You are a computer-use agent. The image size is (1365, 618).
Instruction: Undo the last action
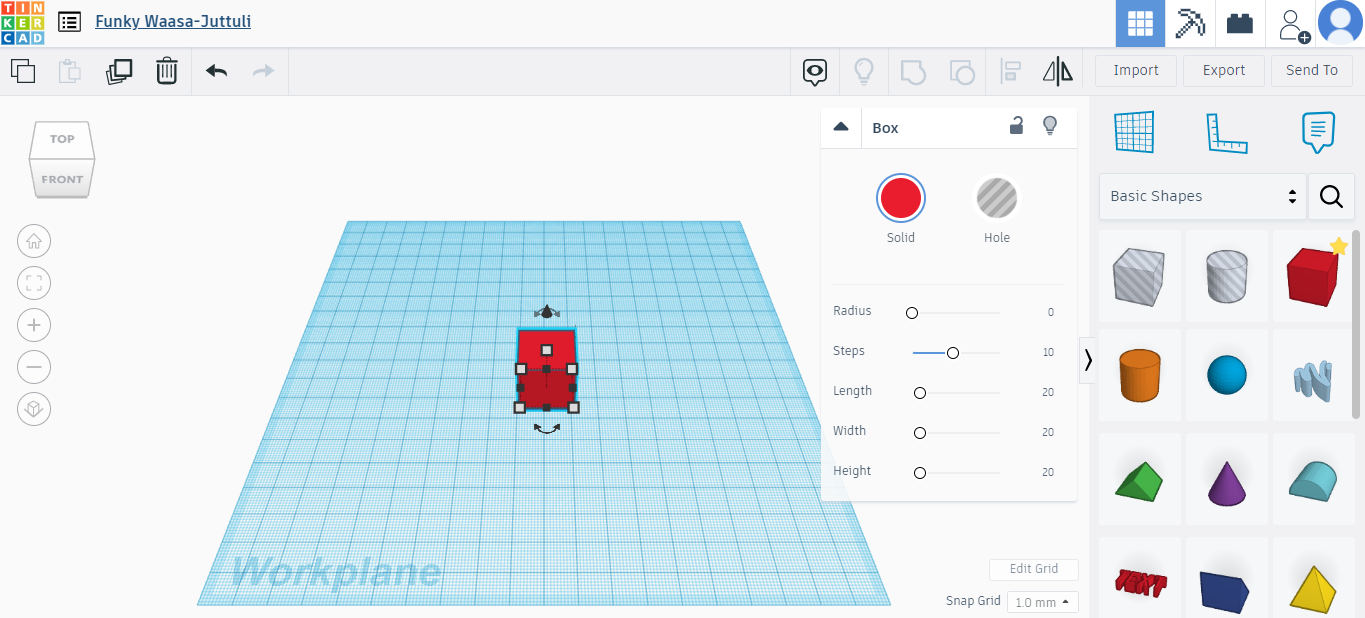click(x=217, y=71)
